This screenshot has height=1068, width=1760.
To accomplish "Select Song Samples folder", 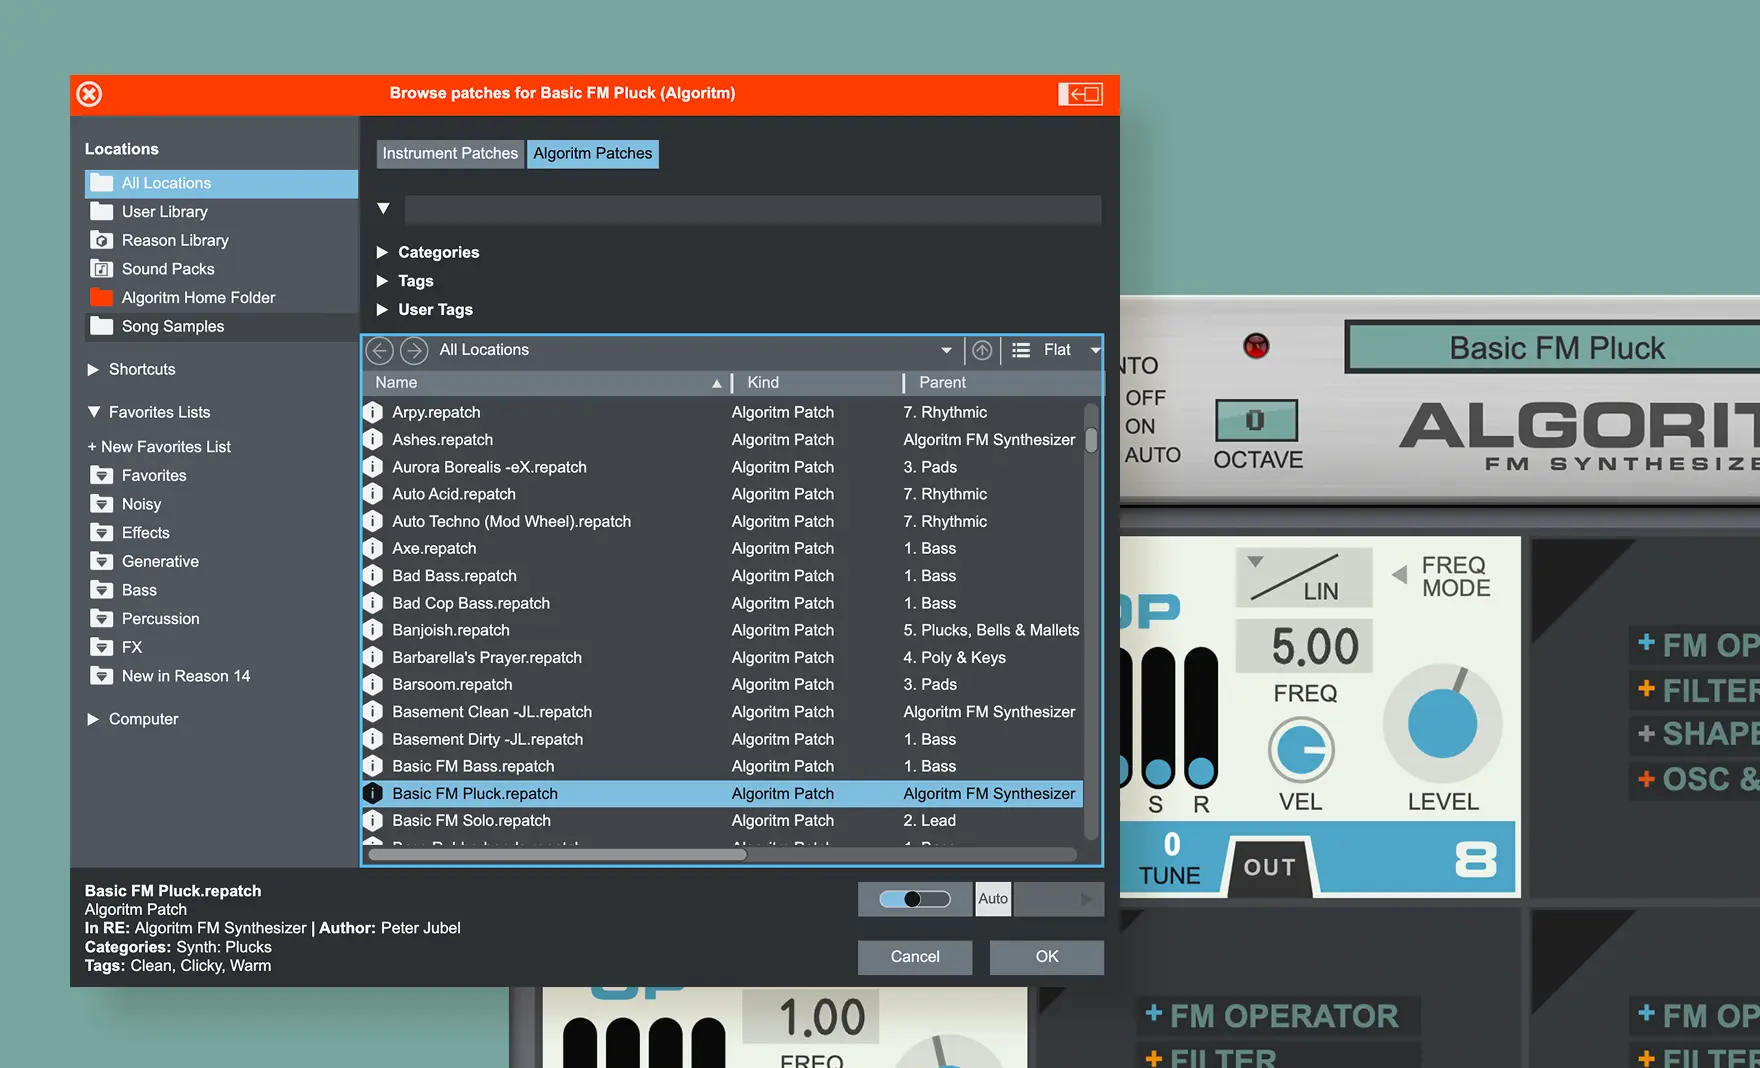I will click(221, 326).
